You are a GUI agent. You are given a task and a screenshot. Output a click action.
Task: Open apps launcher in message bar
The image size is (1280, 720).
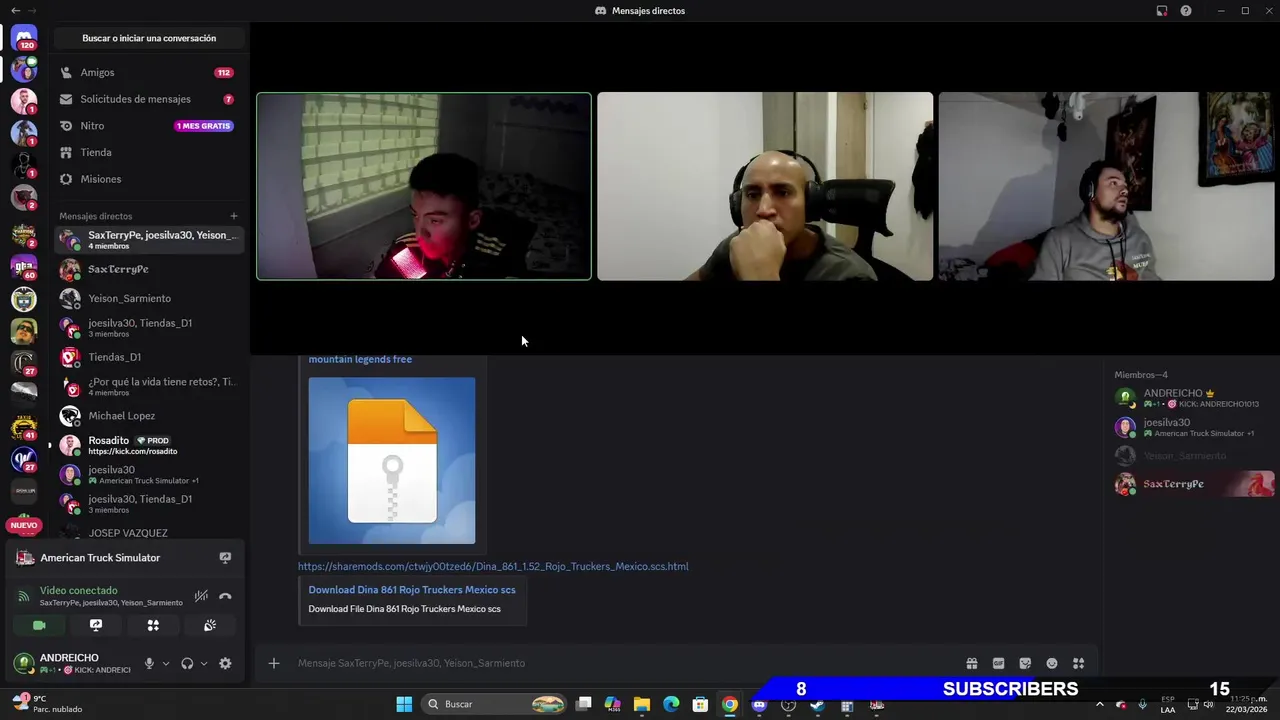pyautogui.click(x=1078, y=663)
